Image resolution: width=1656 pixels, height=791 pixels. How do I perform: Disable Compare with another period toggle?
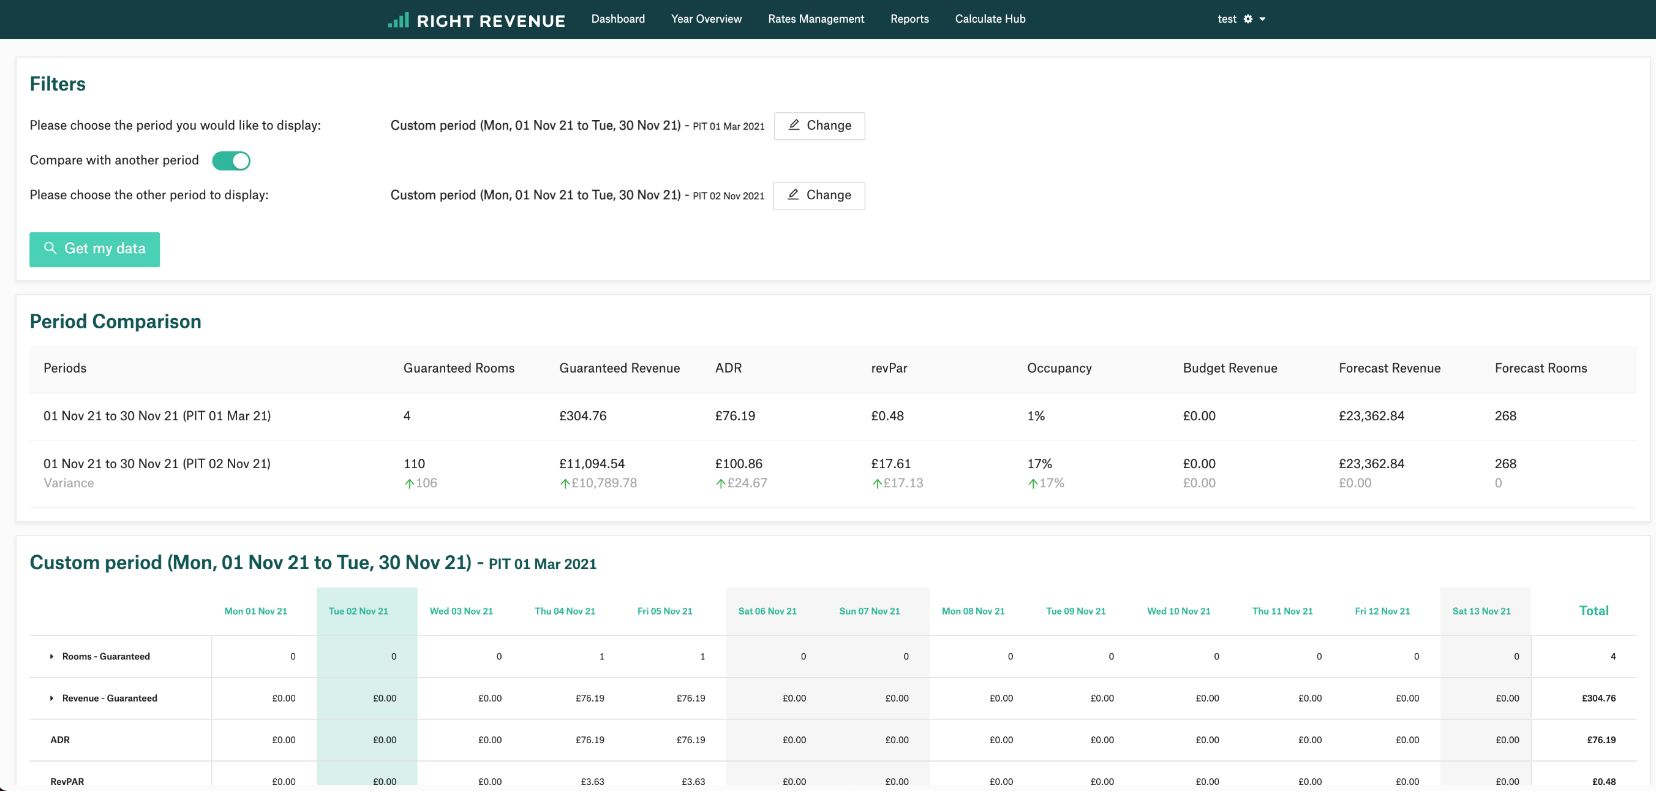231,161
